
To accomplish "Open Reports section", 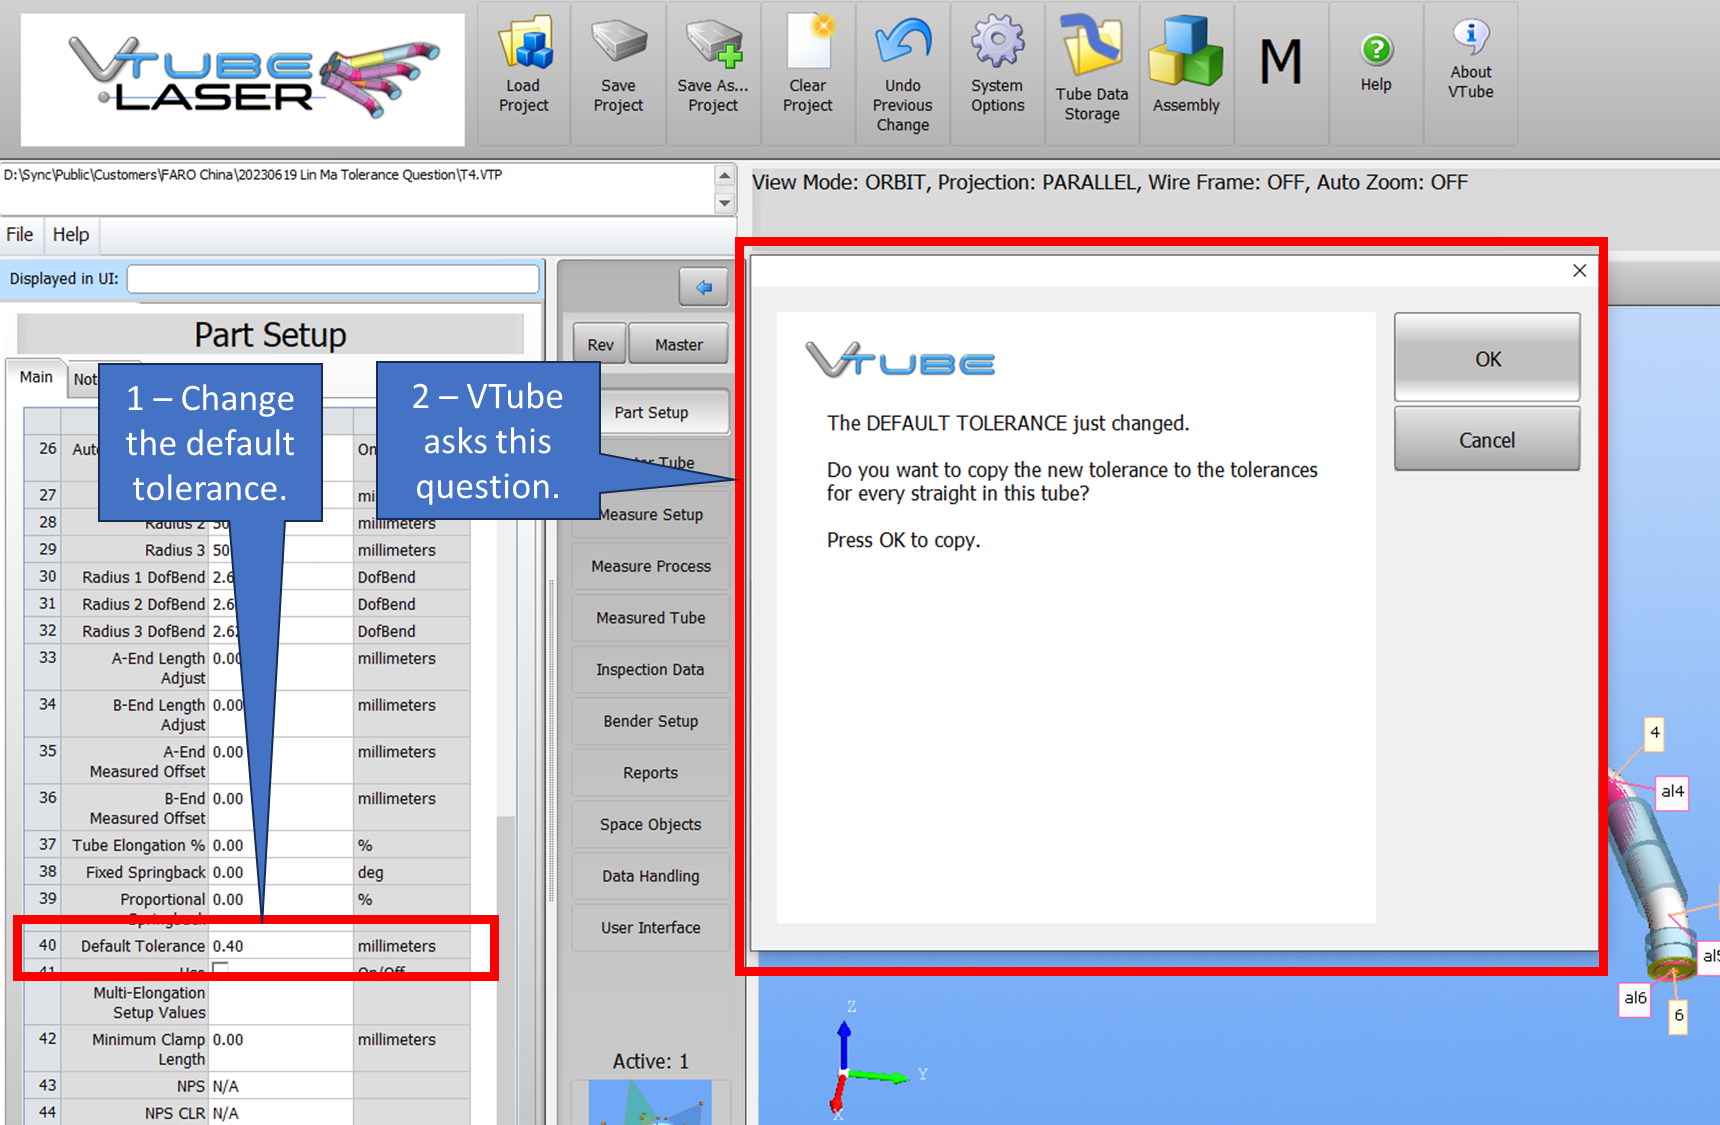I will click(x=651, y=773).
